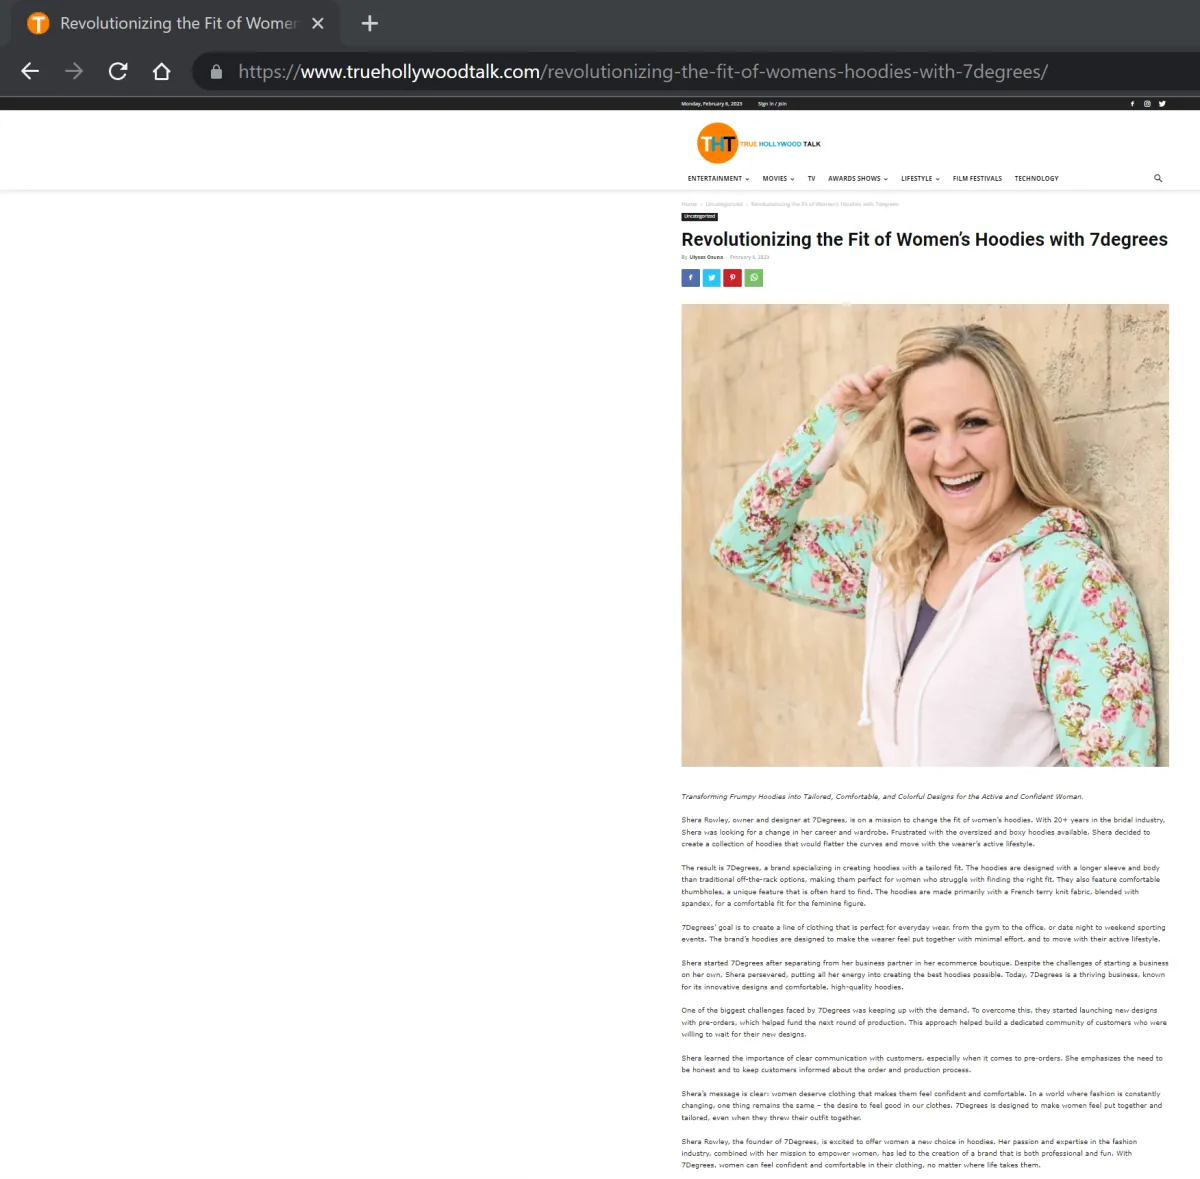
Task: Go to the browser home page icon
Action: (x=161, y=71)
